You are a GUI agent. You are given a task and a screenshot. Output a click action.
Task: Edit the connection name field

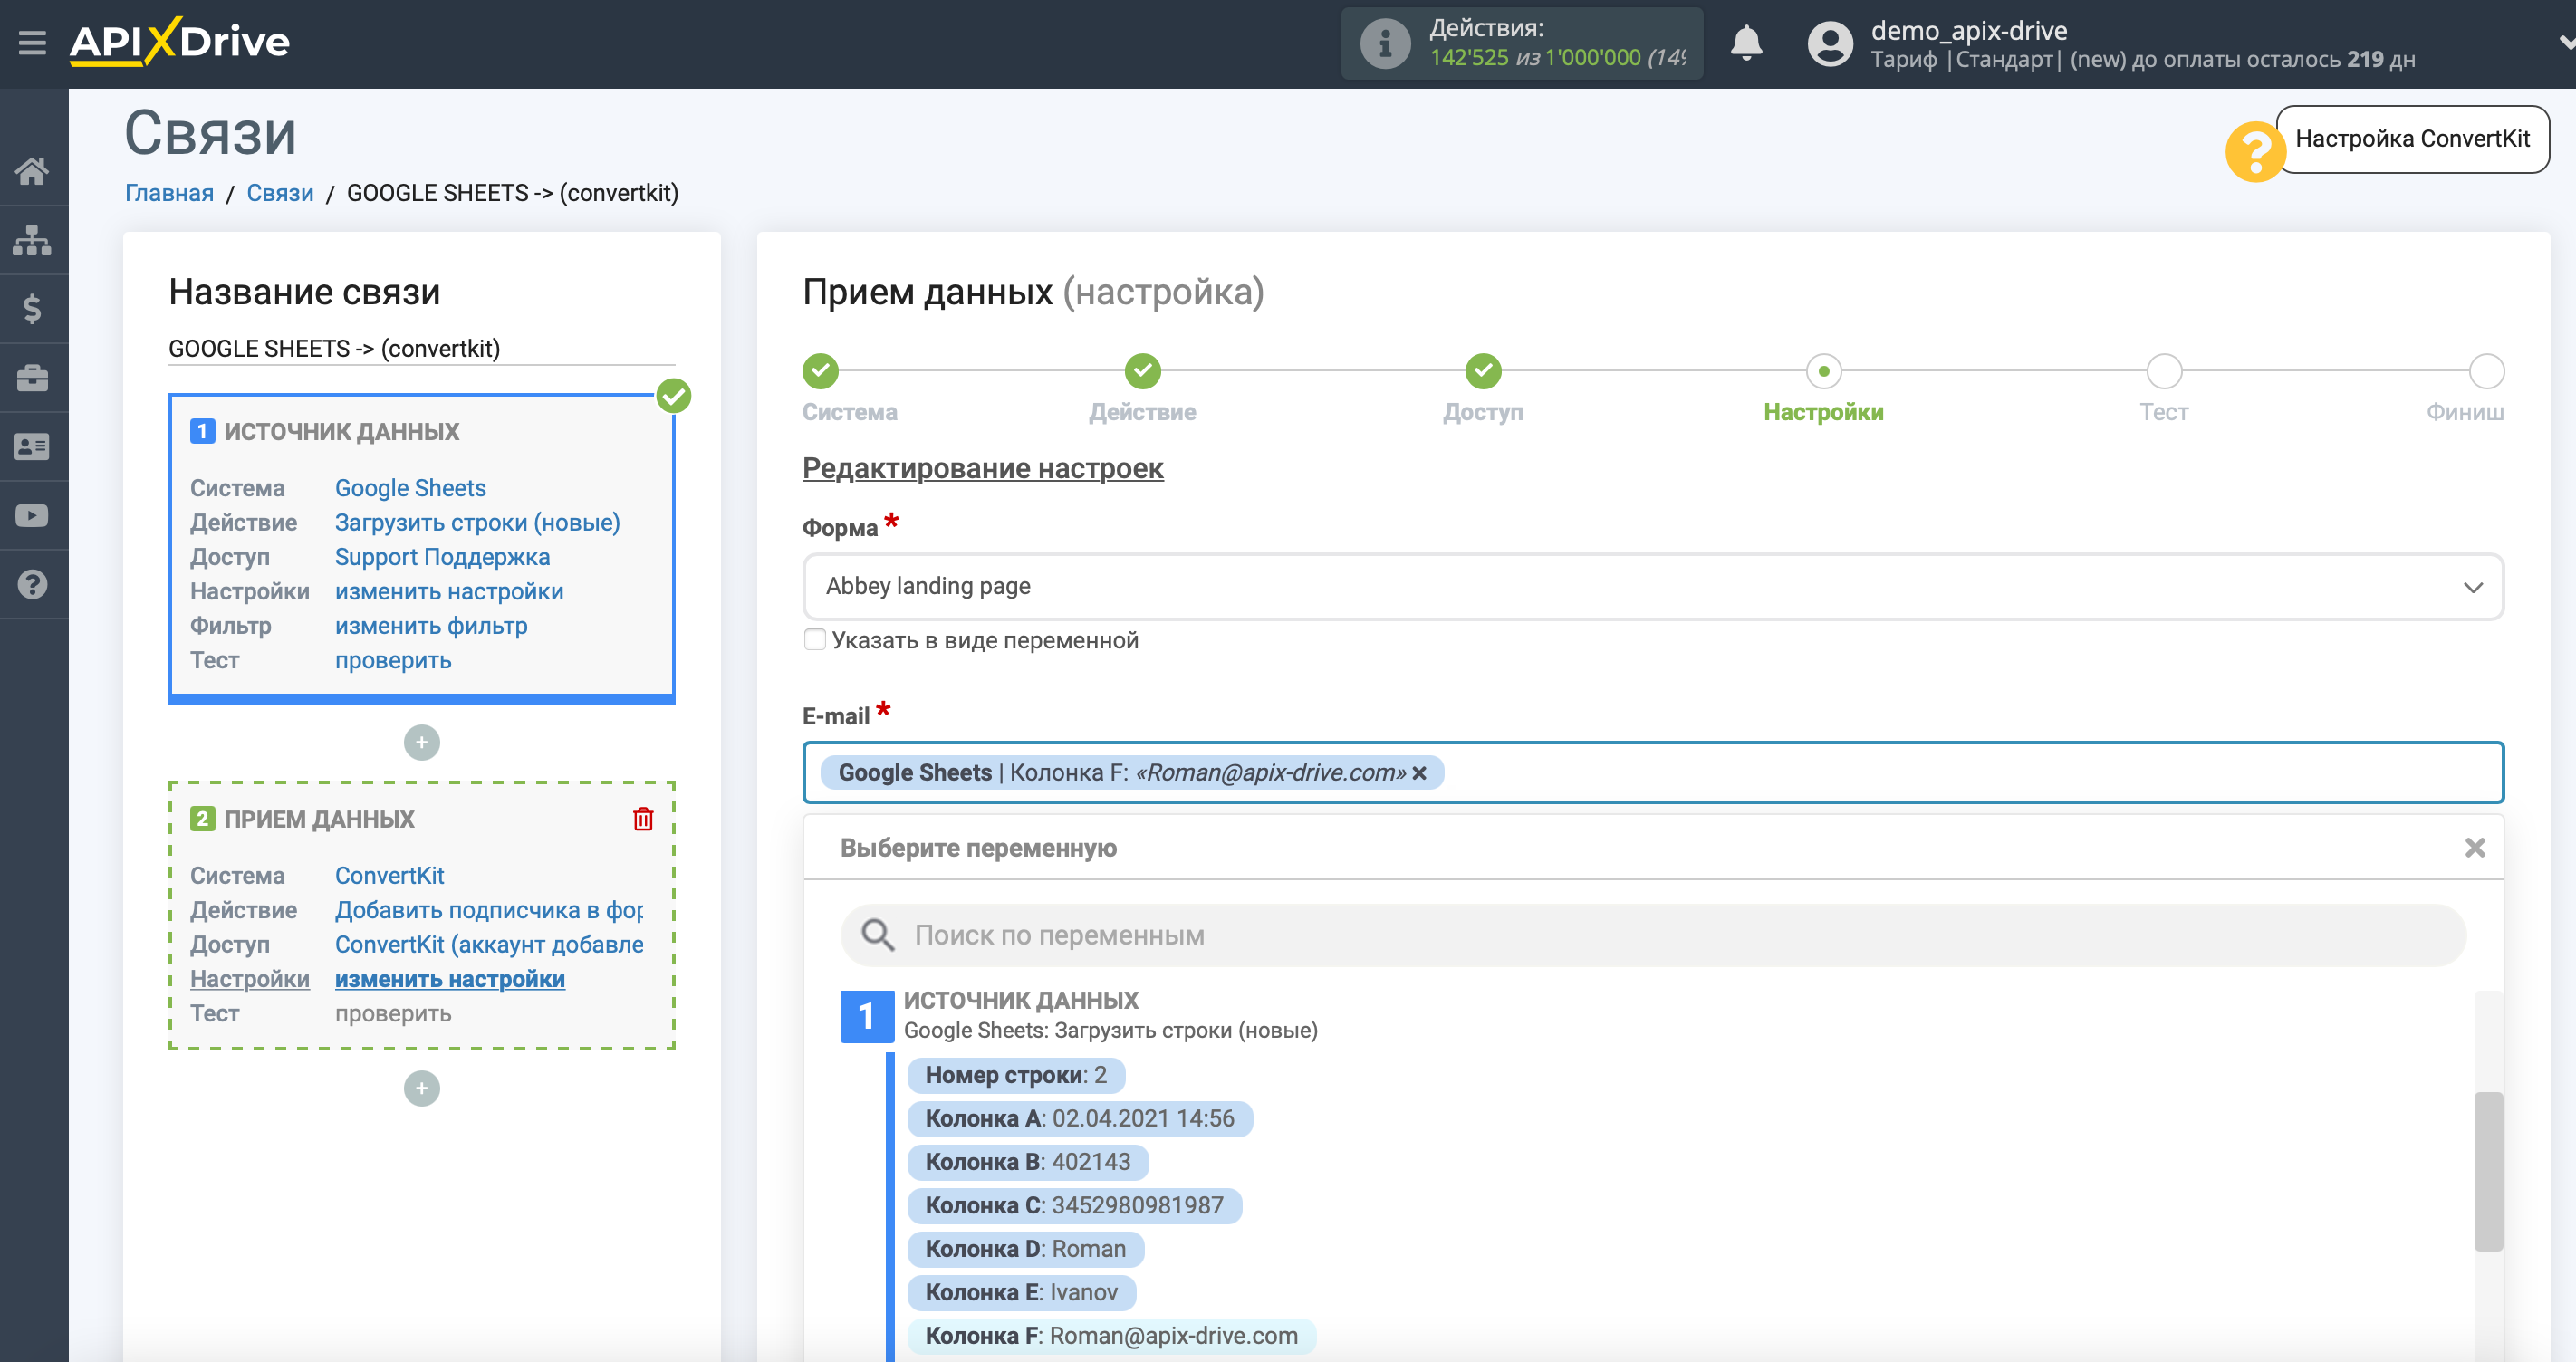pos(422,348)
